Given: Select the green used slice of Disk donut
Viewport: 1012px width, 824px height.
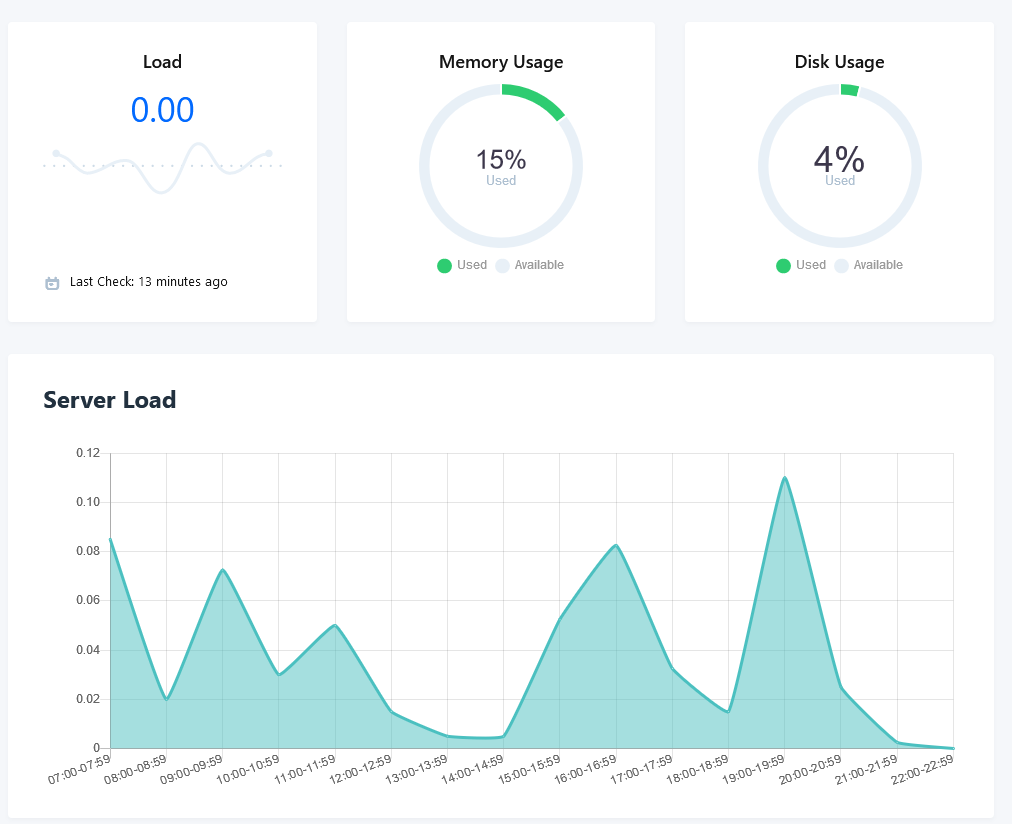Looking at the screenshot, I should point(850,90).
